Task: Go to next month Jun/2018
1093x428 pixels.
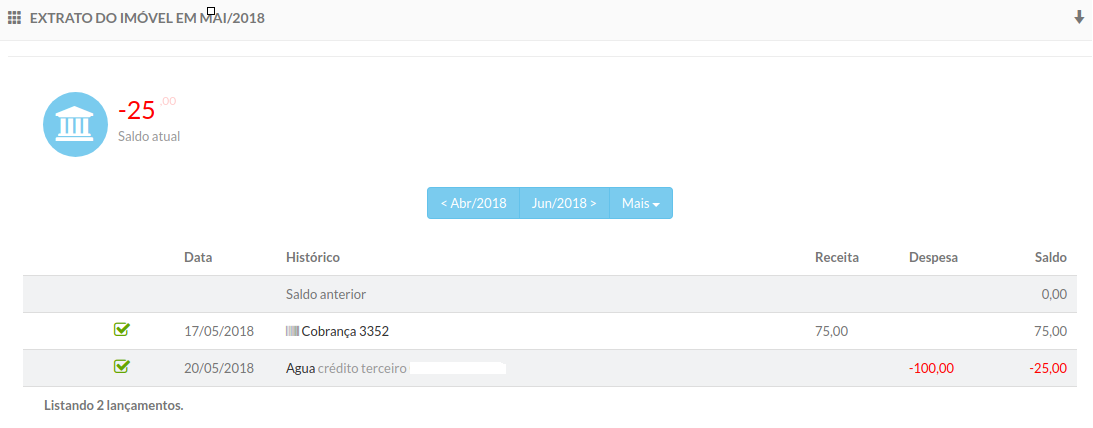Action: (564, 203)
